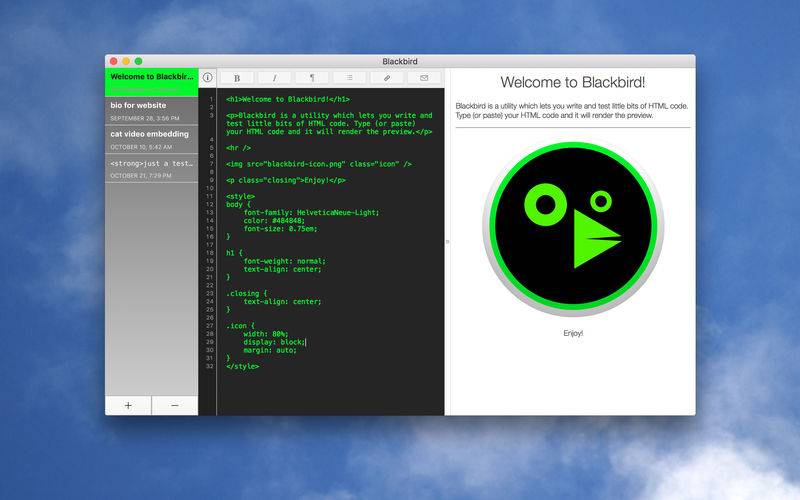Click the '</style>' closing tag line
Screen dimensions: 800x500
(x=242, y=366)
